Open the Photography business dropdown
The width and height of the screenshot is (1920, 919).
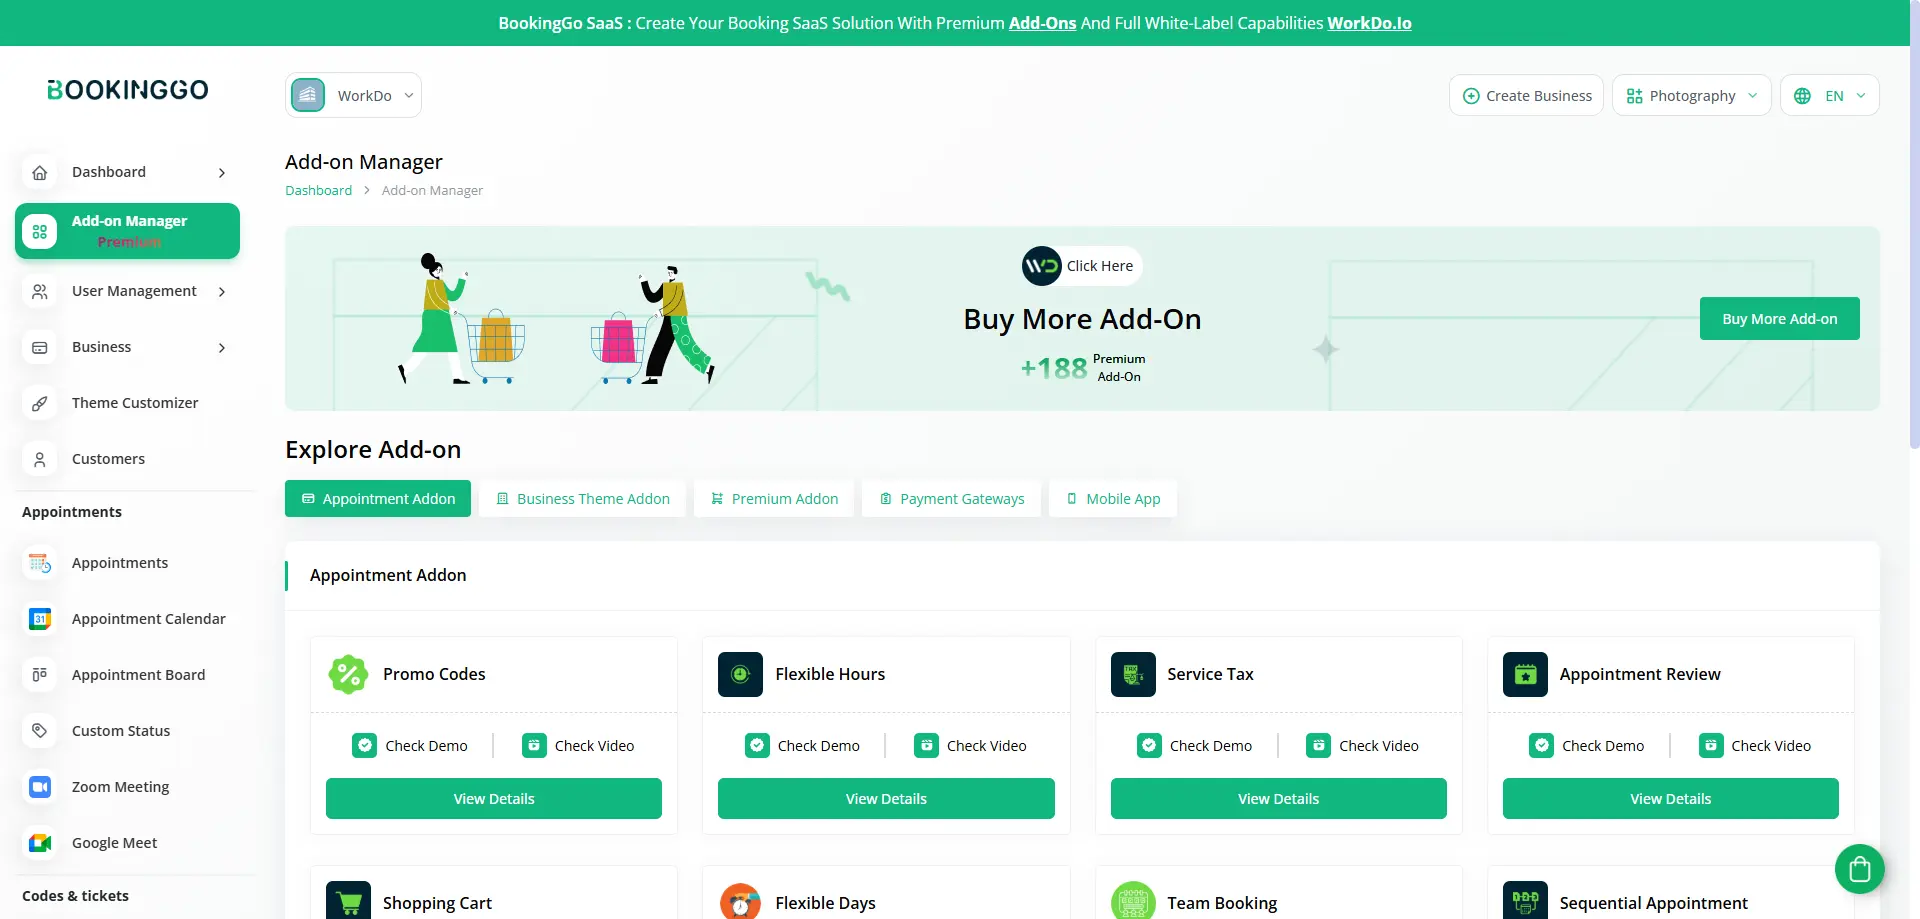tap(1691, 95)
